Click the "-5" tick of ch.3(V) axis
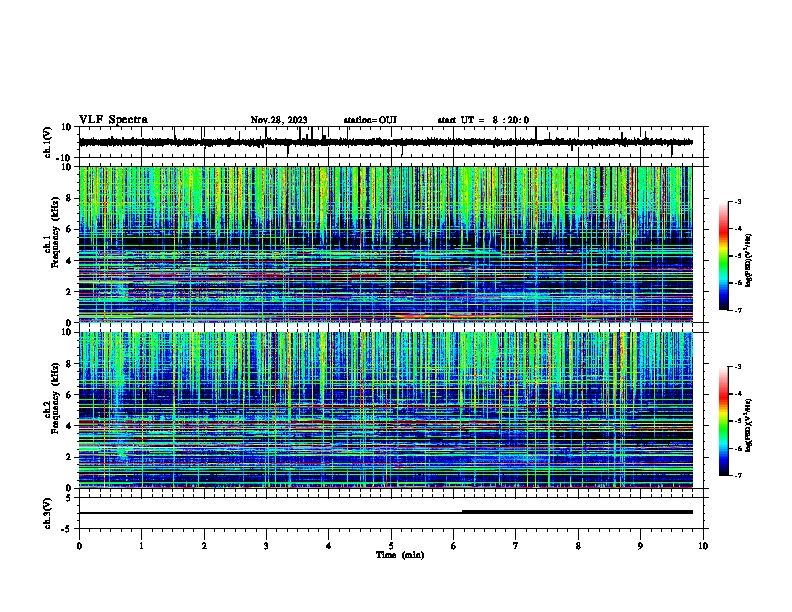792x612 pixels. 67,529
